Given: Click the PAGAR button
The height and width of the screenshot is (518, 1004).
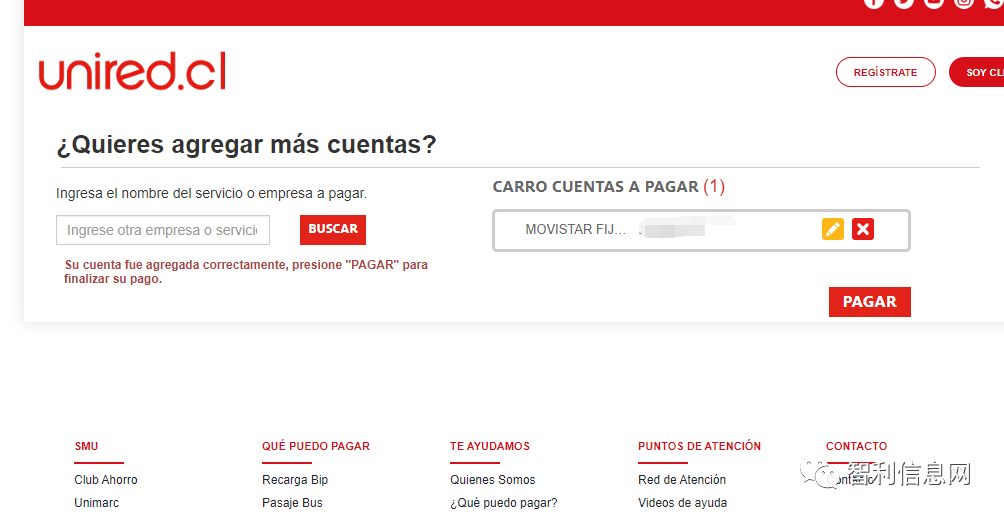Looking at the screenshot, I should (x=870, y=302).
